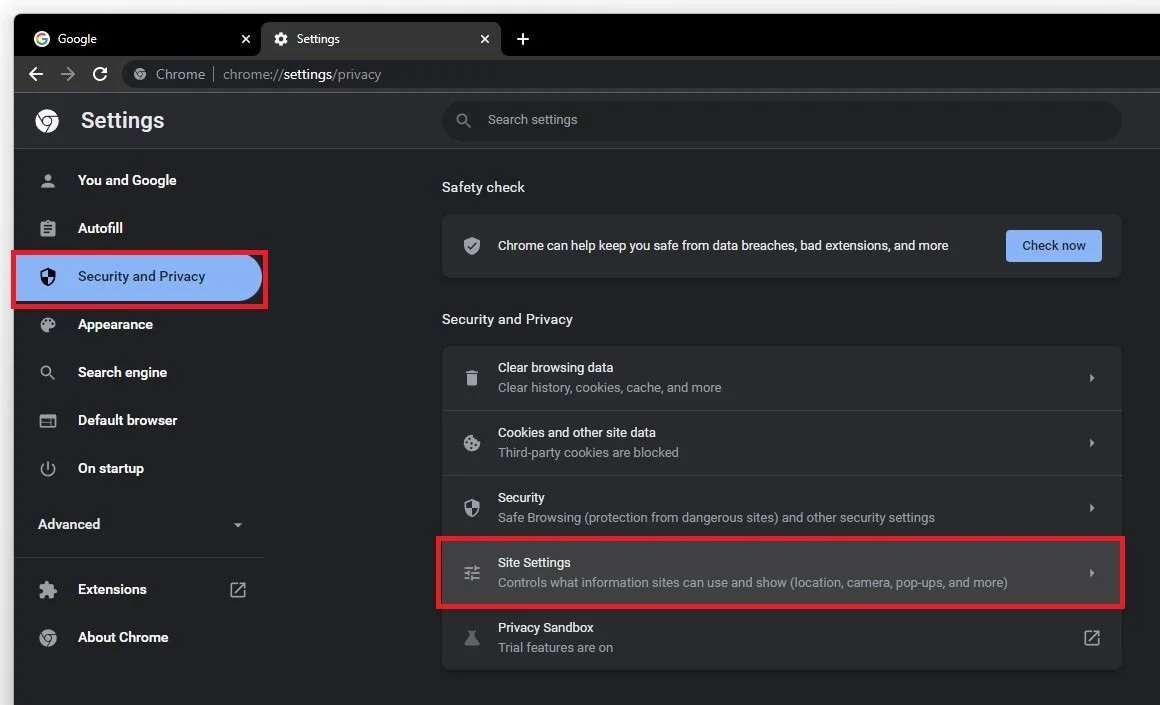Click the Google favicon on first tab
Viewport: 1160px width, 705px height.
[x=42, y=38]
